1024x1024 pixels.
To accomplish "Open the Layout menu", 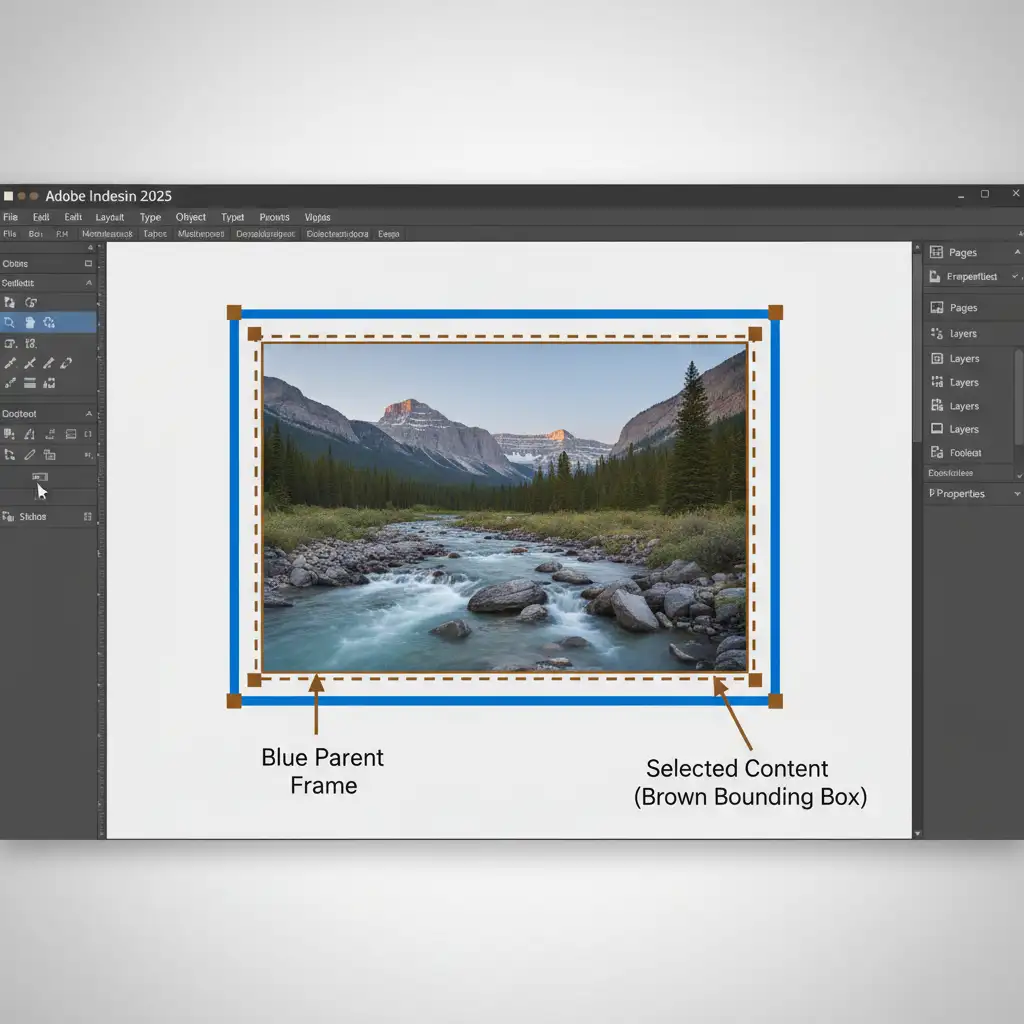I will tap(110, 217).
